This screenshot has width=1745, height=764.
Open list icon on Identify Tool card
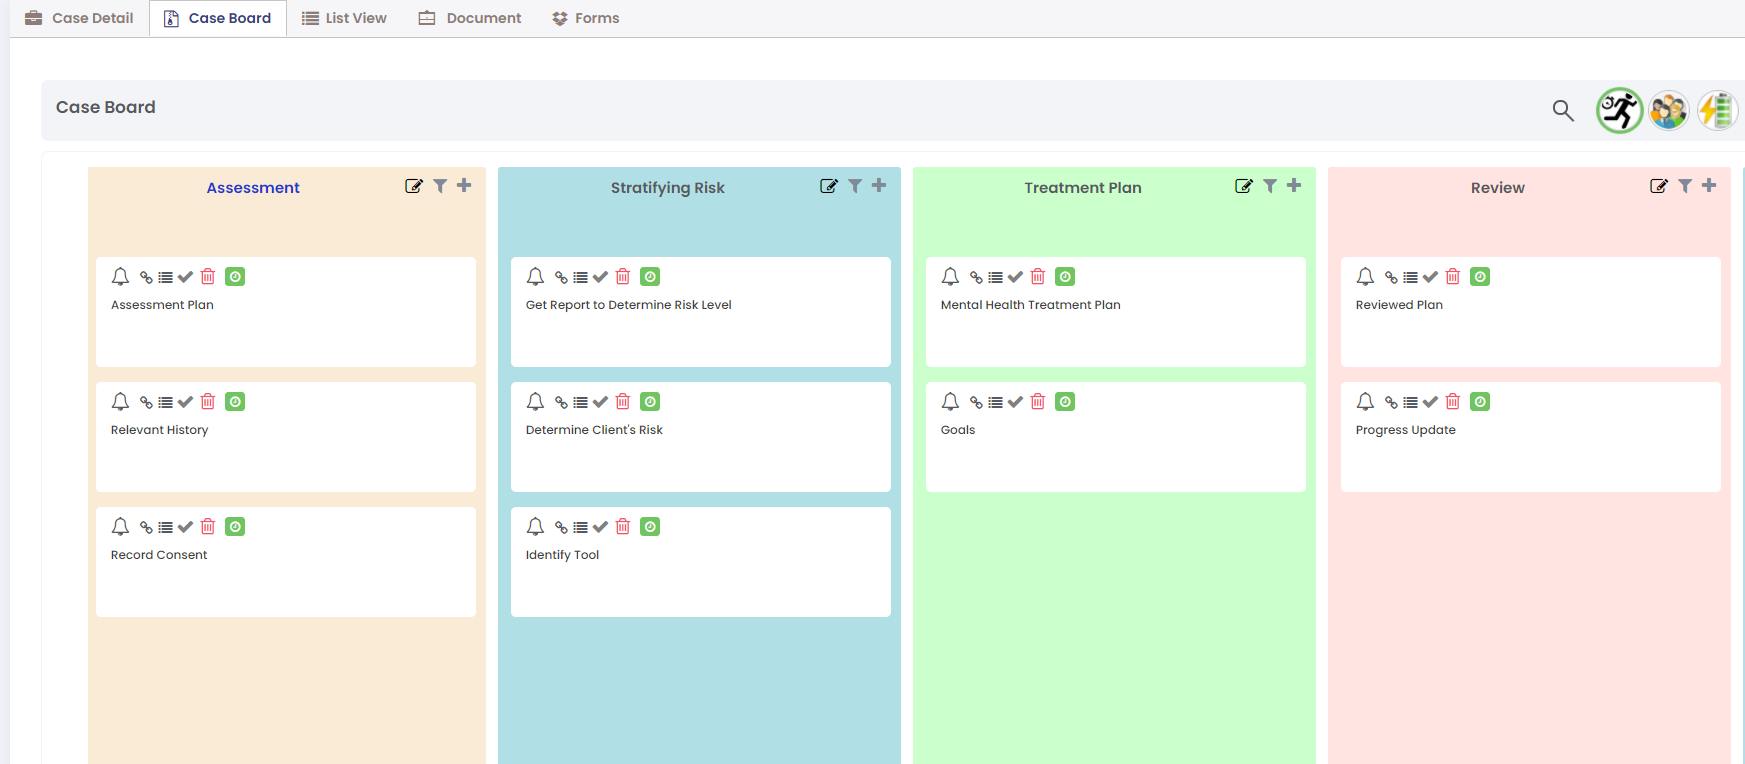click(x=581, y=528)
